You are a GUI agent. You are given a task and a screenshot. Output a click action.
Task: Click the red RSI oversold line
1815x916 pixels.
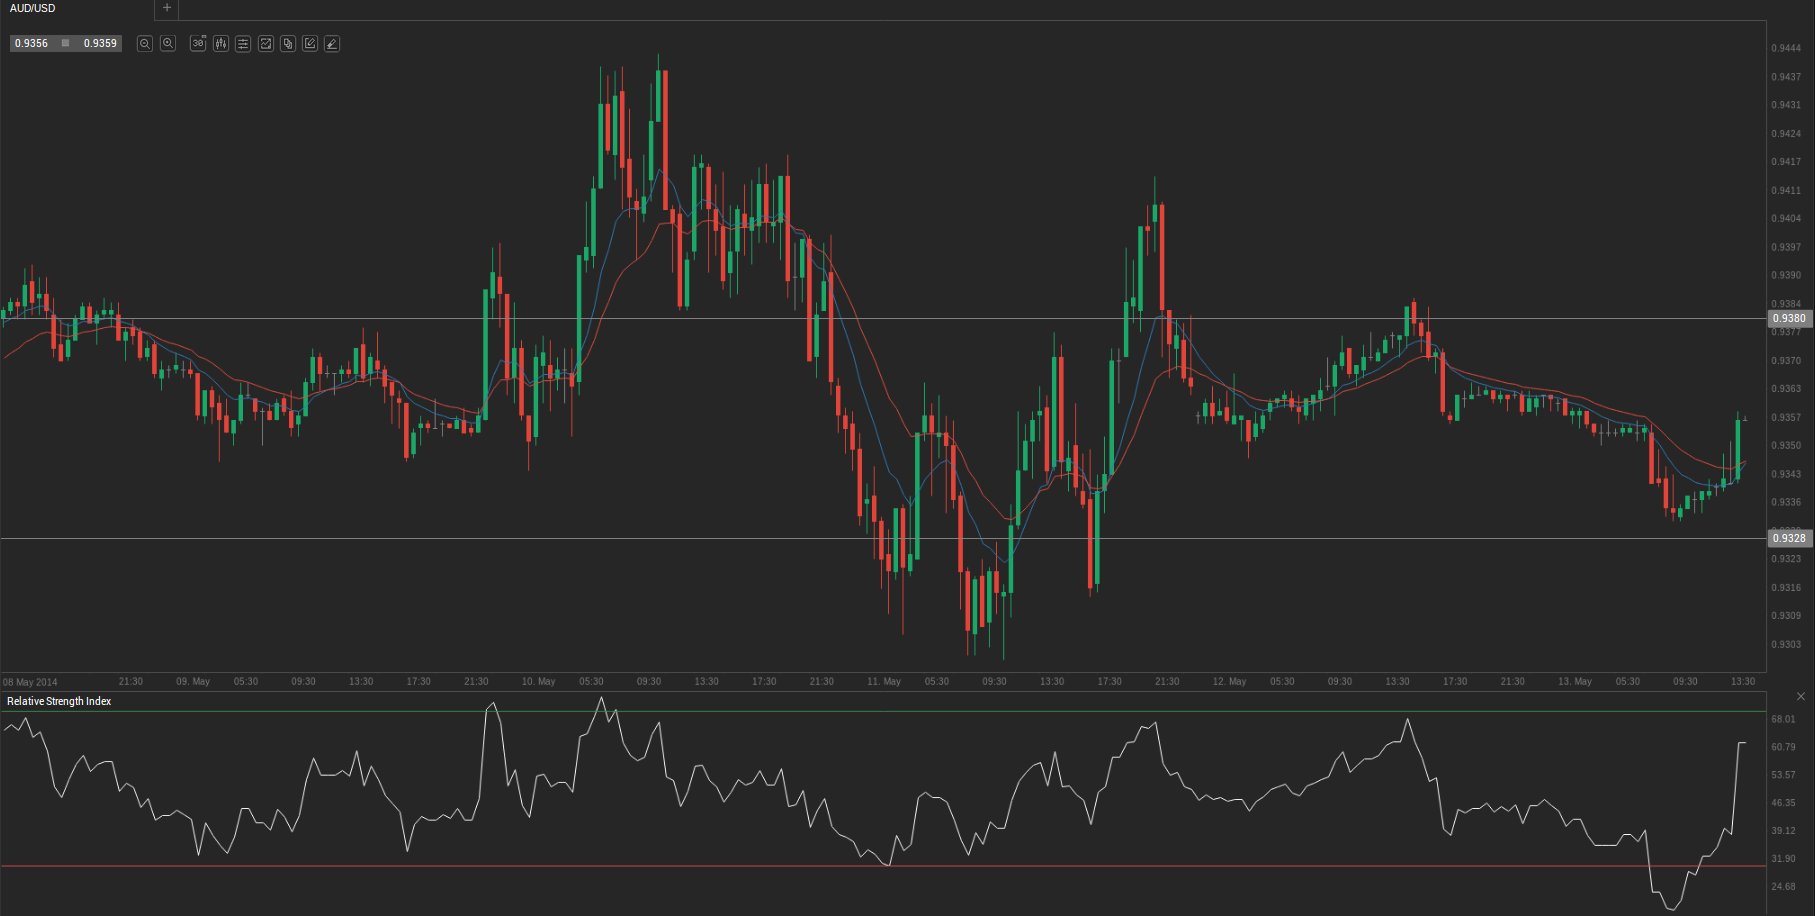tap(800, 866)
